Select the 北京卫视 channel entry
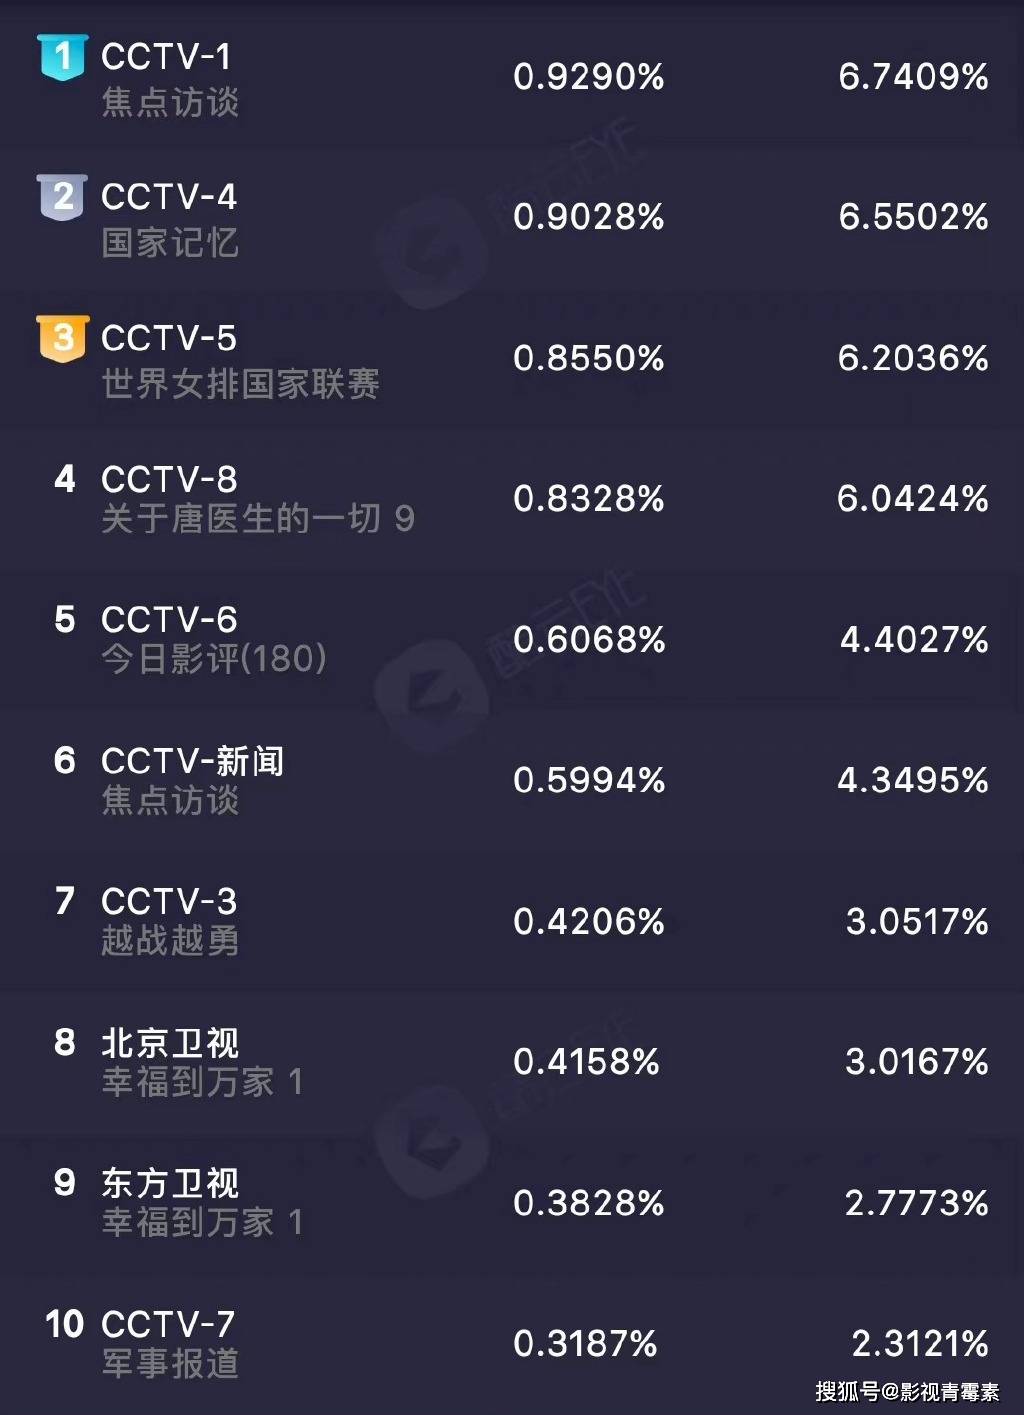Image resolution: width=1024 pixels, height=1415 pixels. (x=170, y=1043)
